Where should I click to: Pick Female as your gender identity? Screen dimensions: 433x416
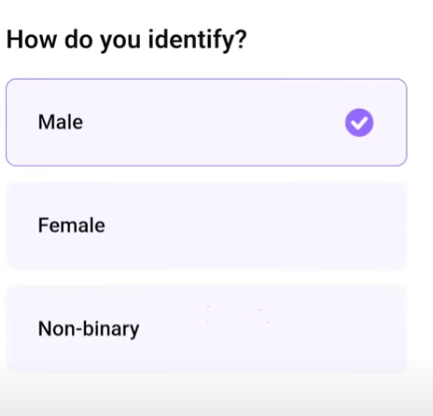pyautogui.click(x=206, y=226)
